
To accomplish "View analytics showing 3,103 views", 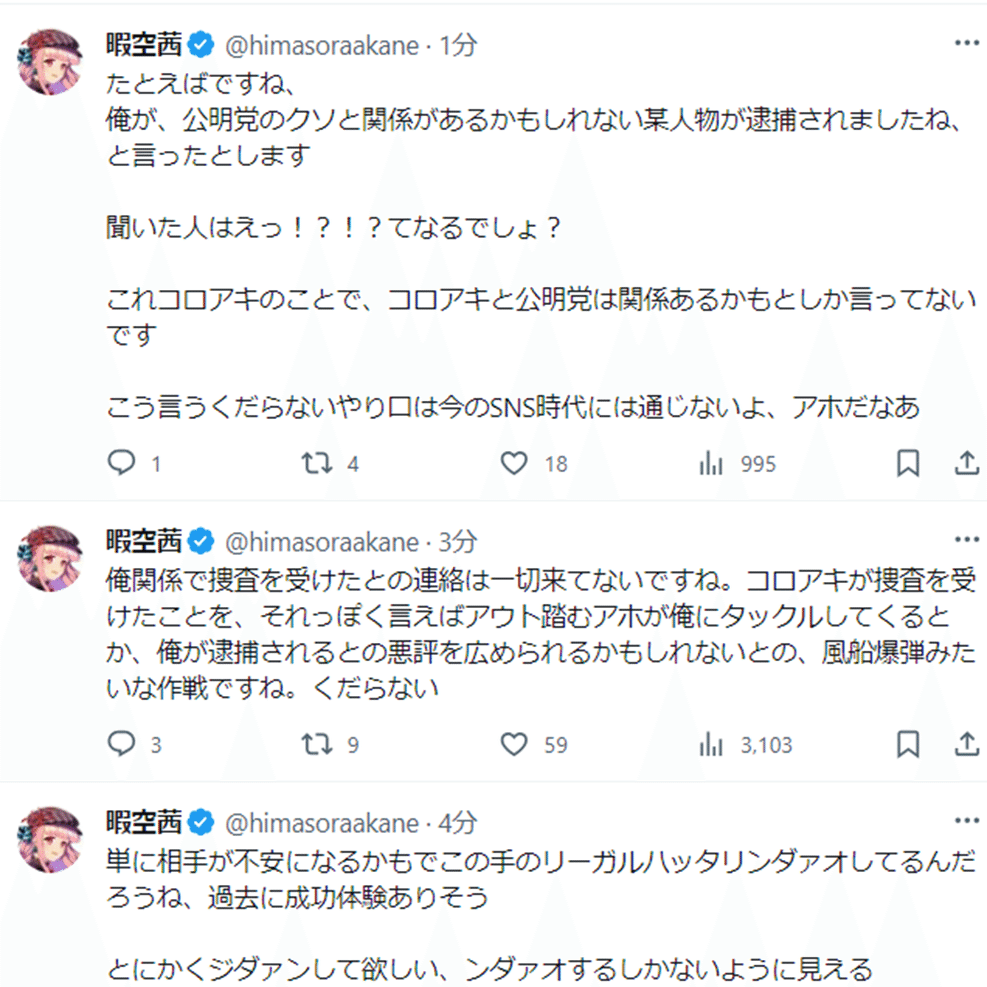I will click(x=711, y=744).
